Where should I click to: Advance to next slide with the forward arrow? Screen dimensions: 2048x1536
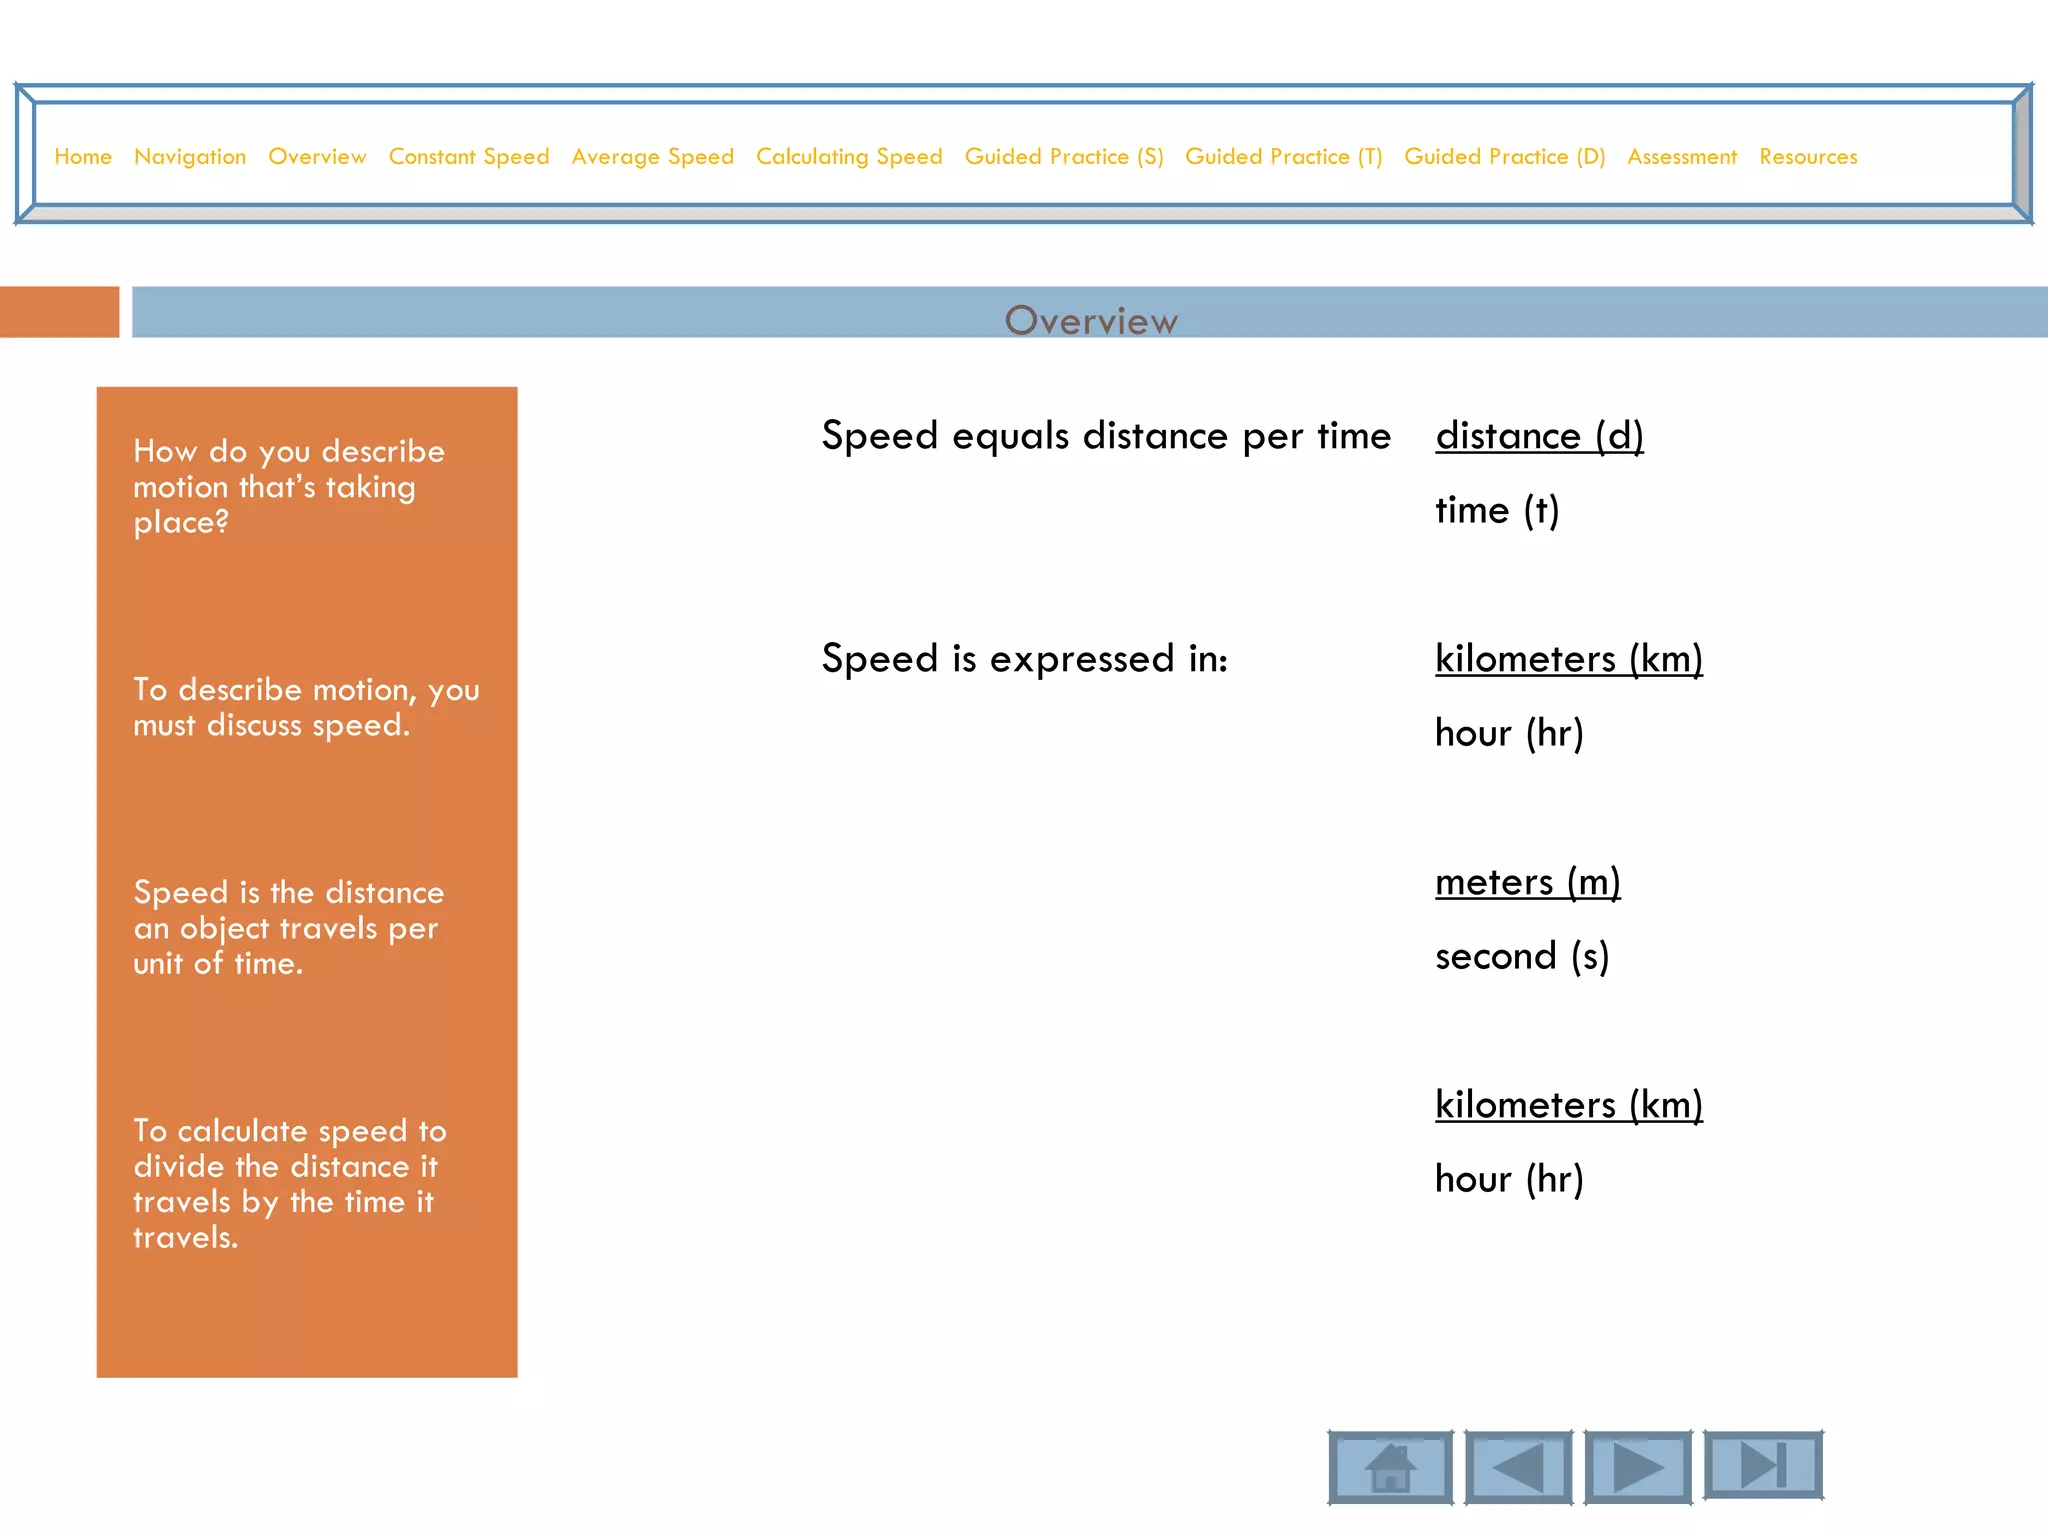(x=1638, y=1467)
